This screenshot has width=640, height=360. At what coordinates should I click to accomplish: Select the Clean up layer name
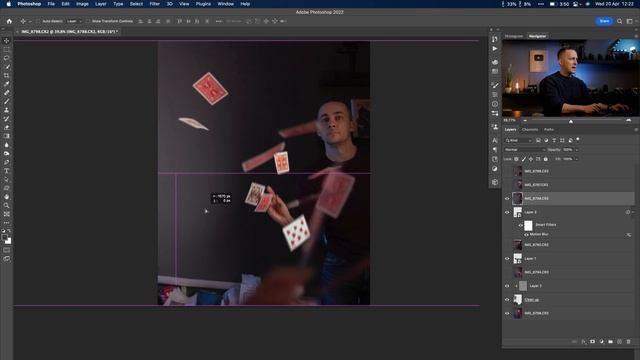[x=531, y=300]
